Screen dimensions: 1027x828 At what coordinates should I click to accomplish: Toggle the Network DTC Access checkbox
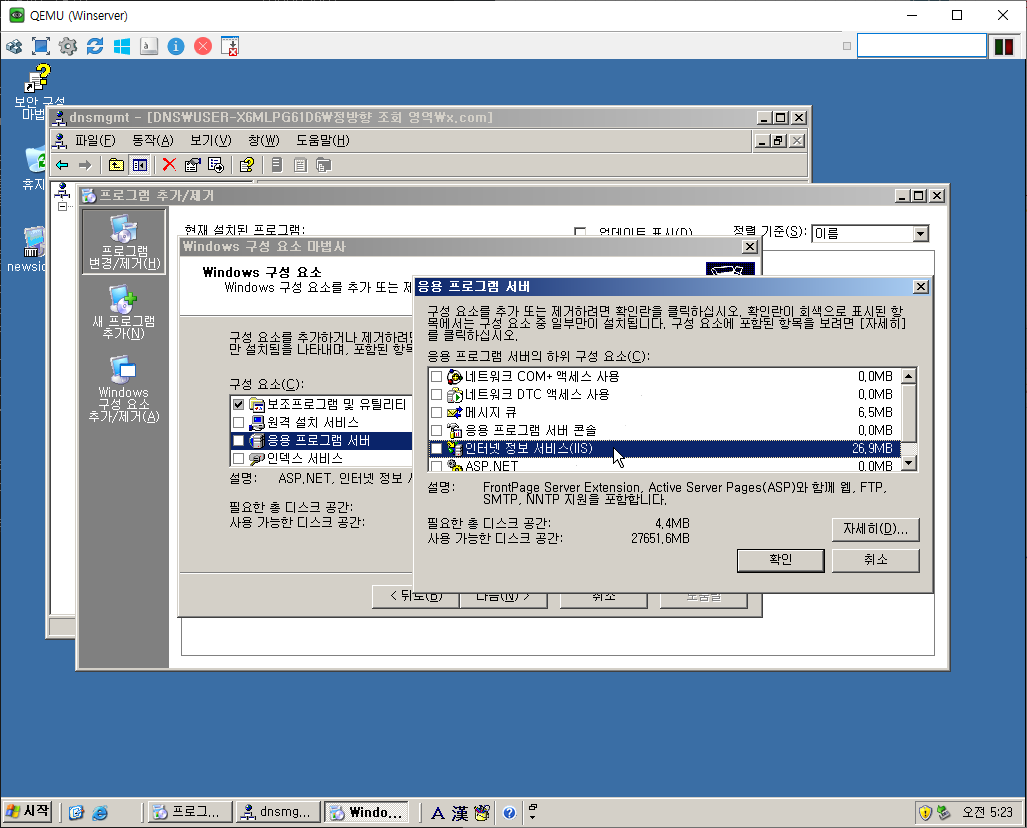(x=436, y=394)
